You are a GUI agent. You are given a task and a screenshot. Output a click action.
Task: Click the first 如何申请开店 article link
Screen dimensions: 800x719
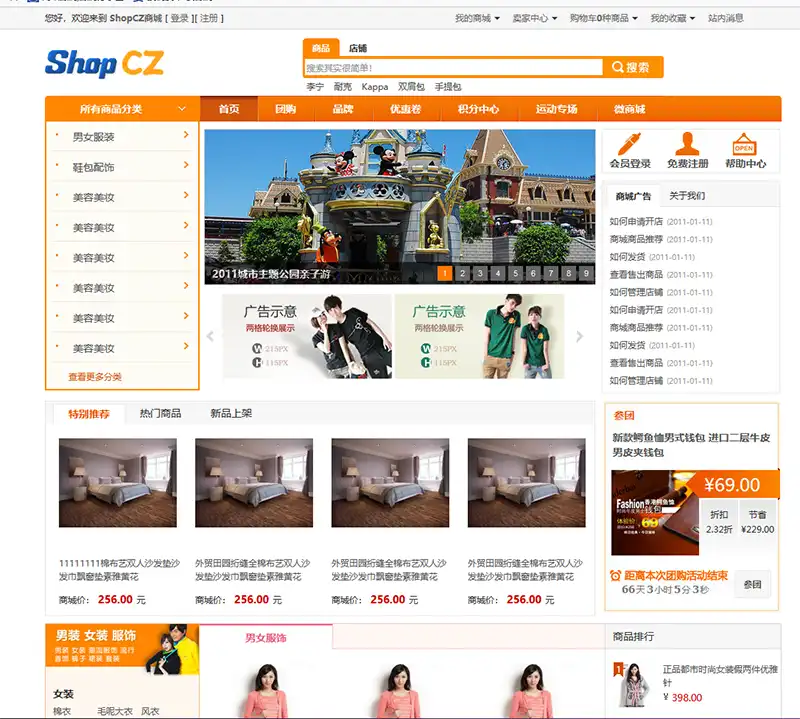tap(636, 221)
